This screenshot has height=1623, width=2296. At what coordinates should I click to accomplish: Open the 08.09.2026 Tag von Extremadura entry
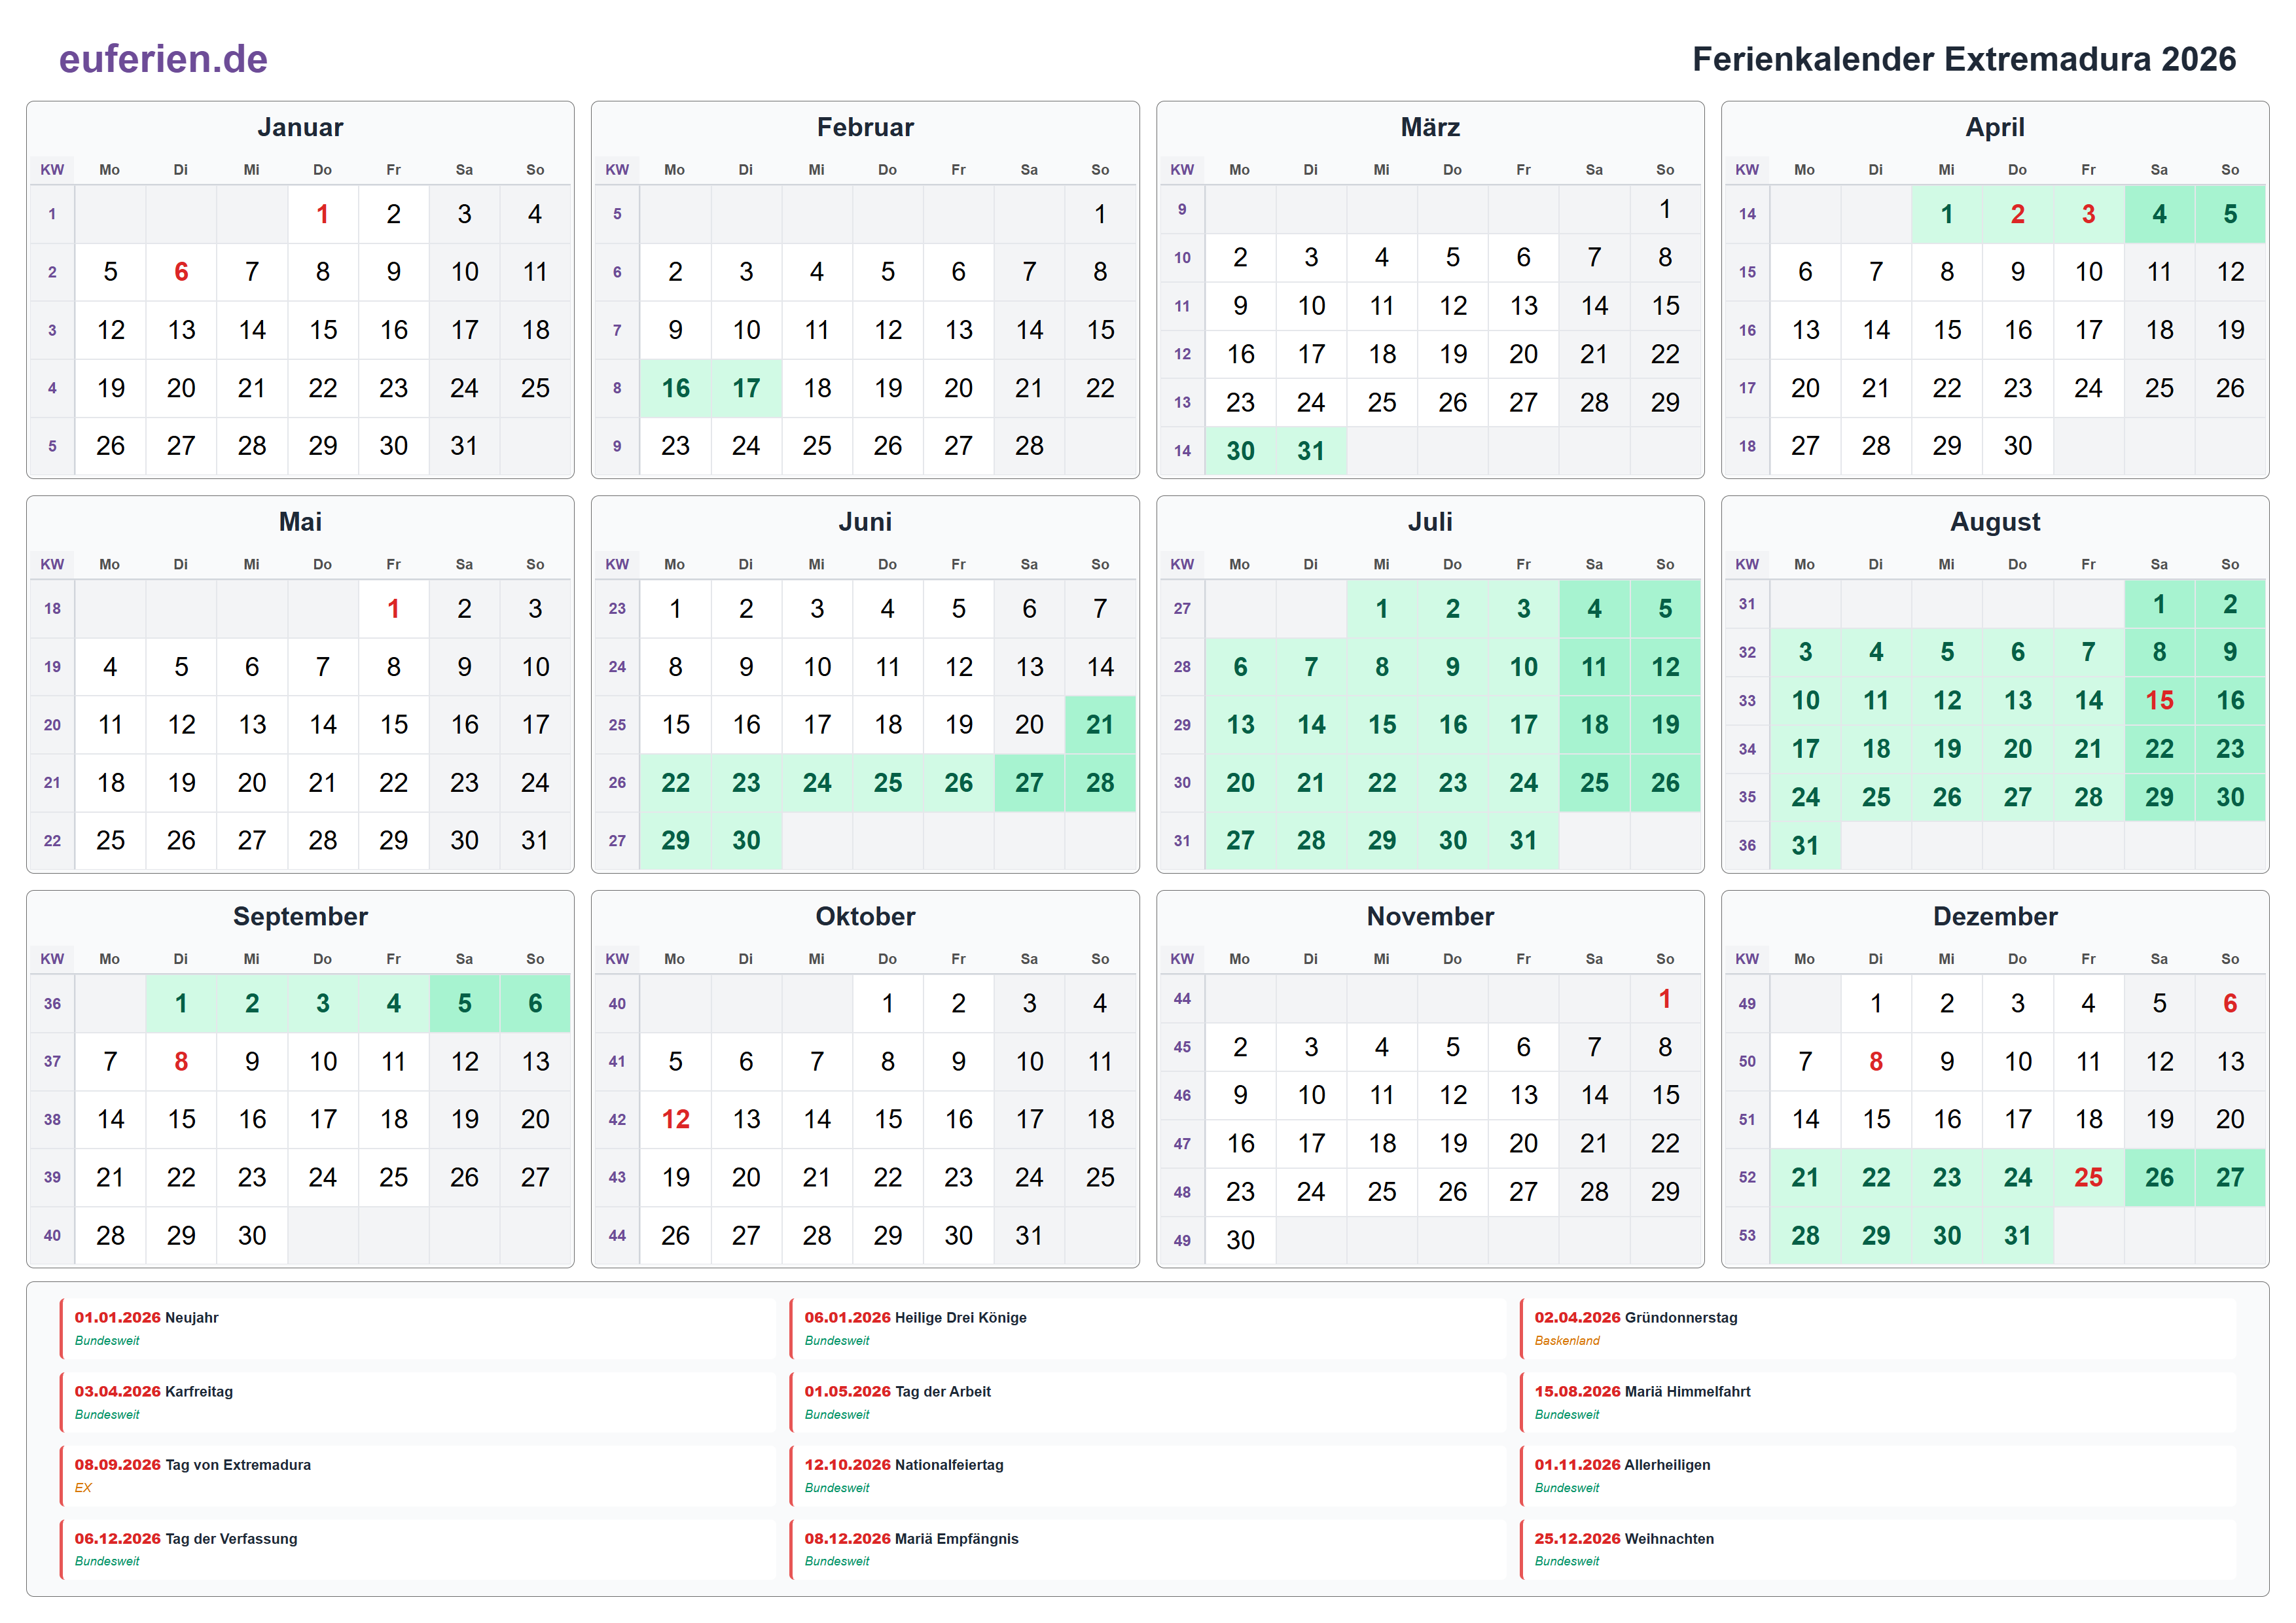pyautogui.click(x=417, y=1476)
